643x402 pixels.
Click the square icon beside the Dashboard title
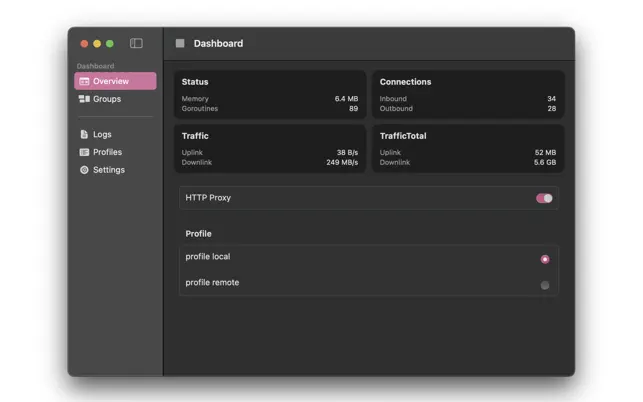[180, 44]
